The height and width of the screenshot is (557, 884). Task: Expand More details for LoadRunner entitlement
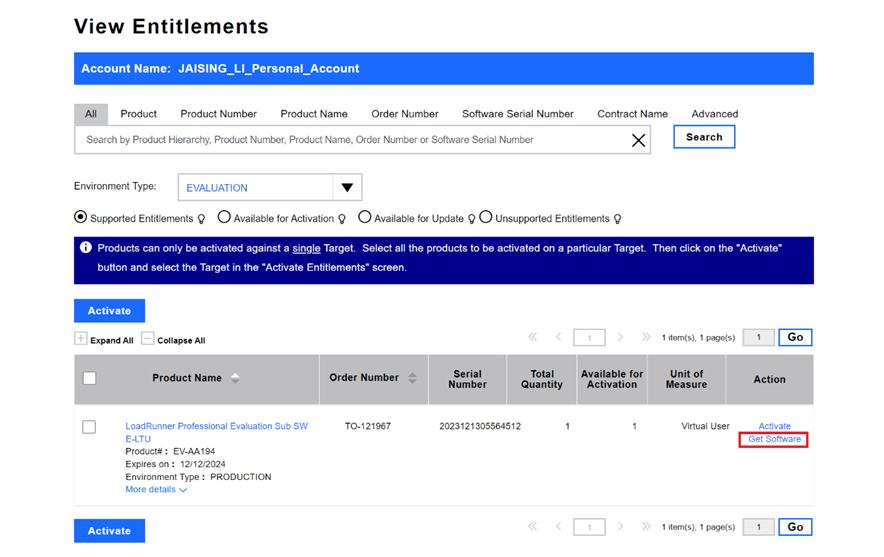point(156,489)
